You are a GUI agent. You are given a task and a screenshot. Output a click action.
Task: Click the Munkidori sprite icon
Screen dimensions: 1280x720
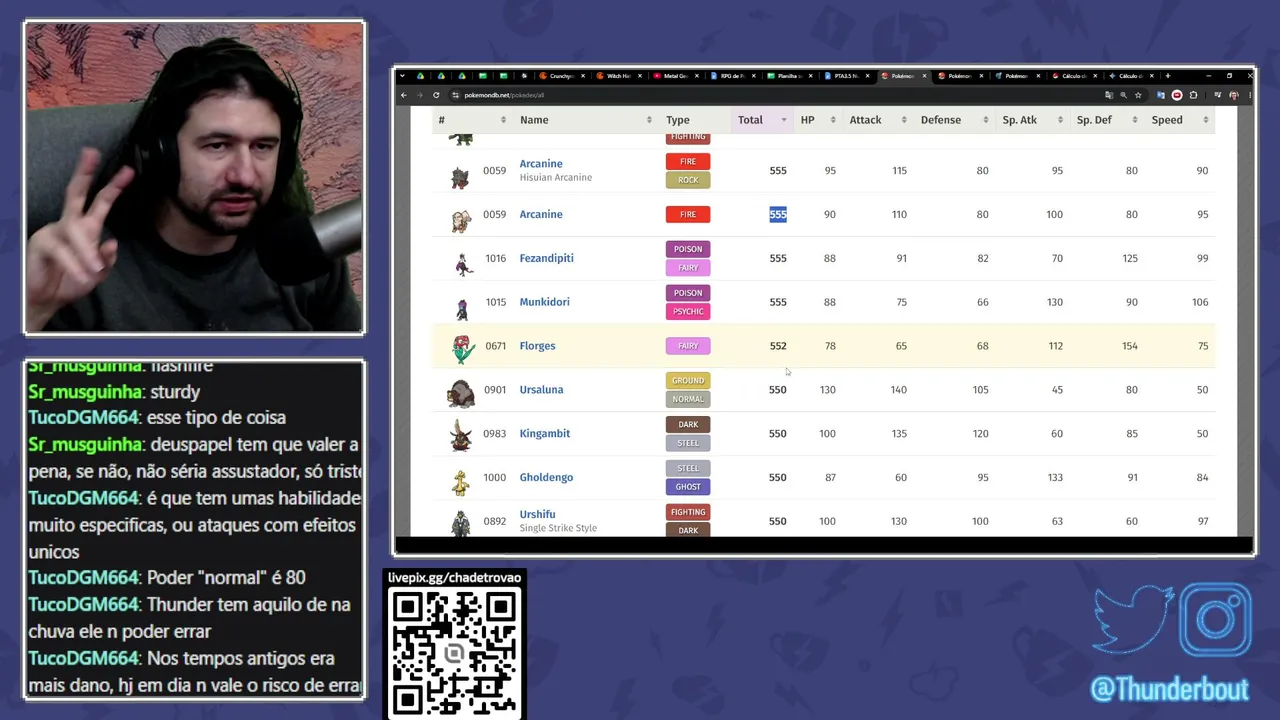point(461,308)
